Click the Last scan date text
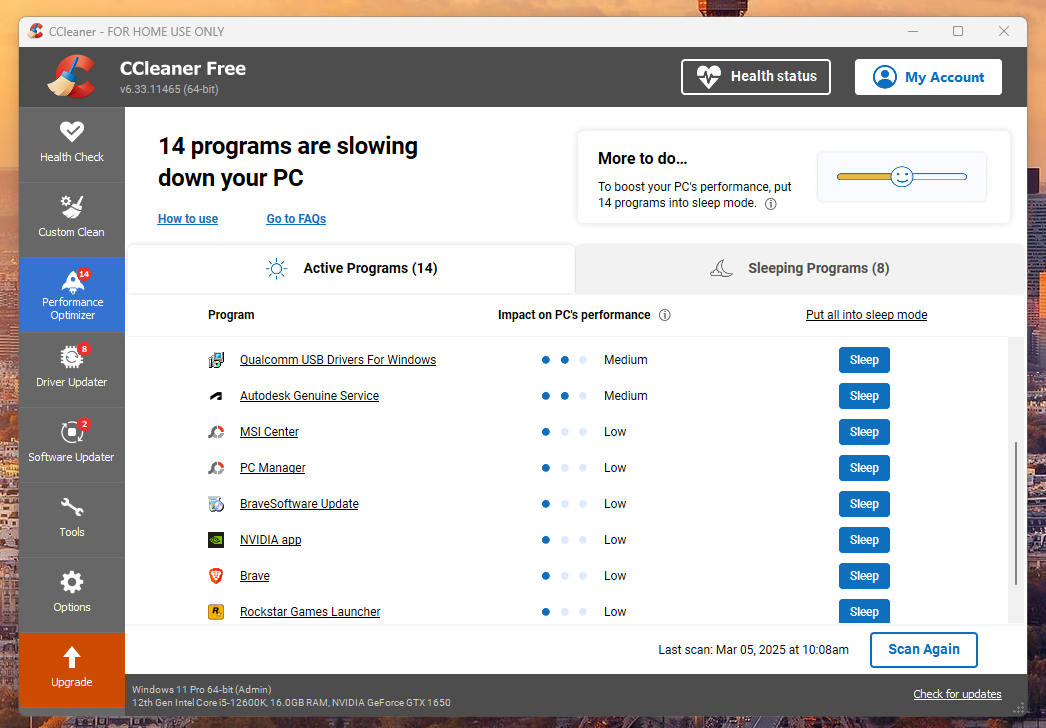Image resolution: width=1046 pixels, height=728 pixels. tap(753, 650)
